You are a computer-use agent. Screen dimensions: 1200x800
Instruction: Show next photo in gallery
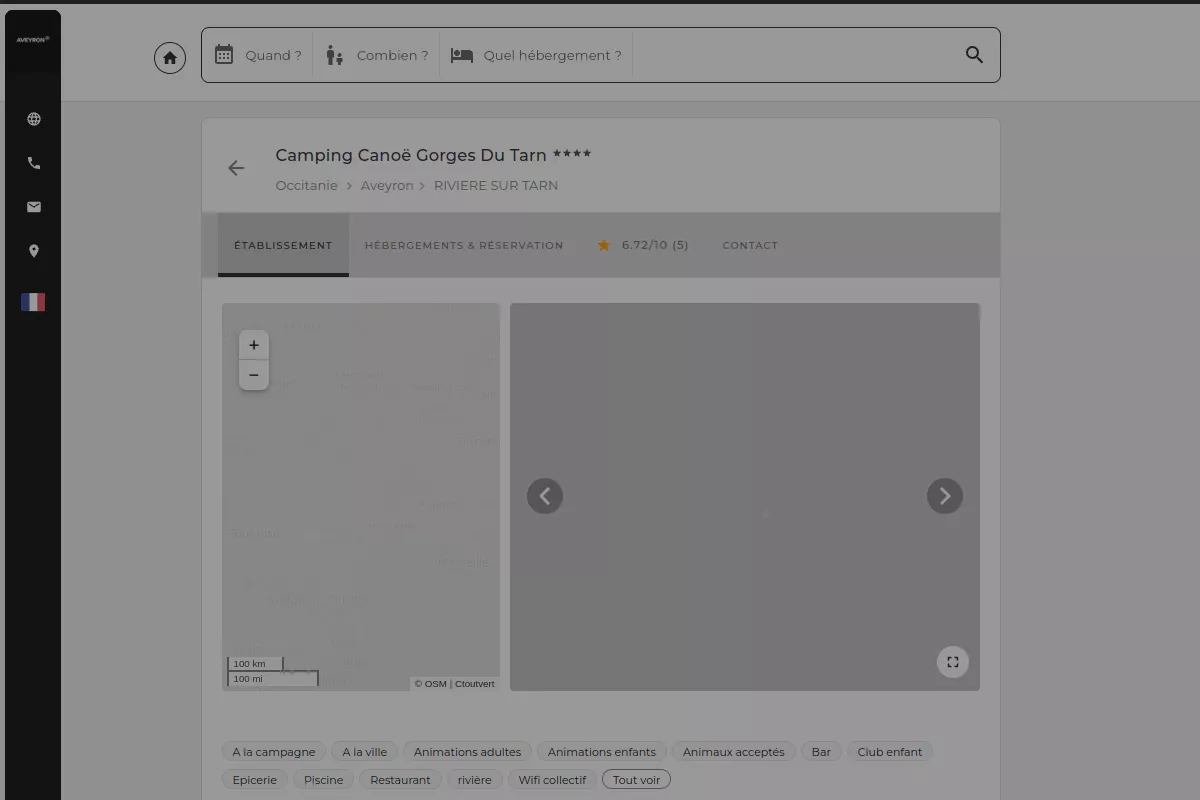point(944,496)
